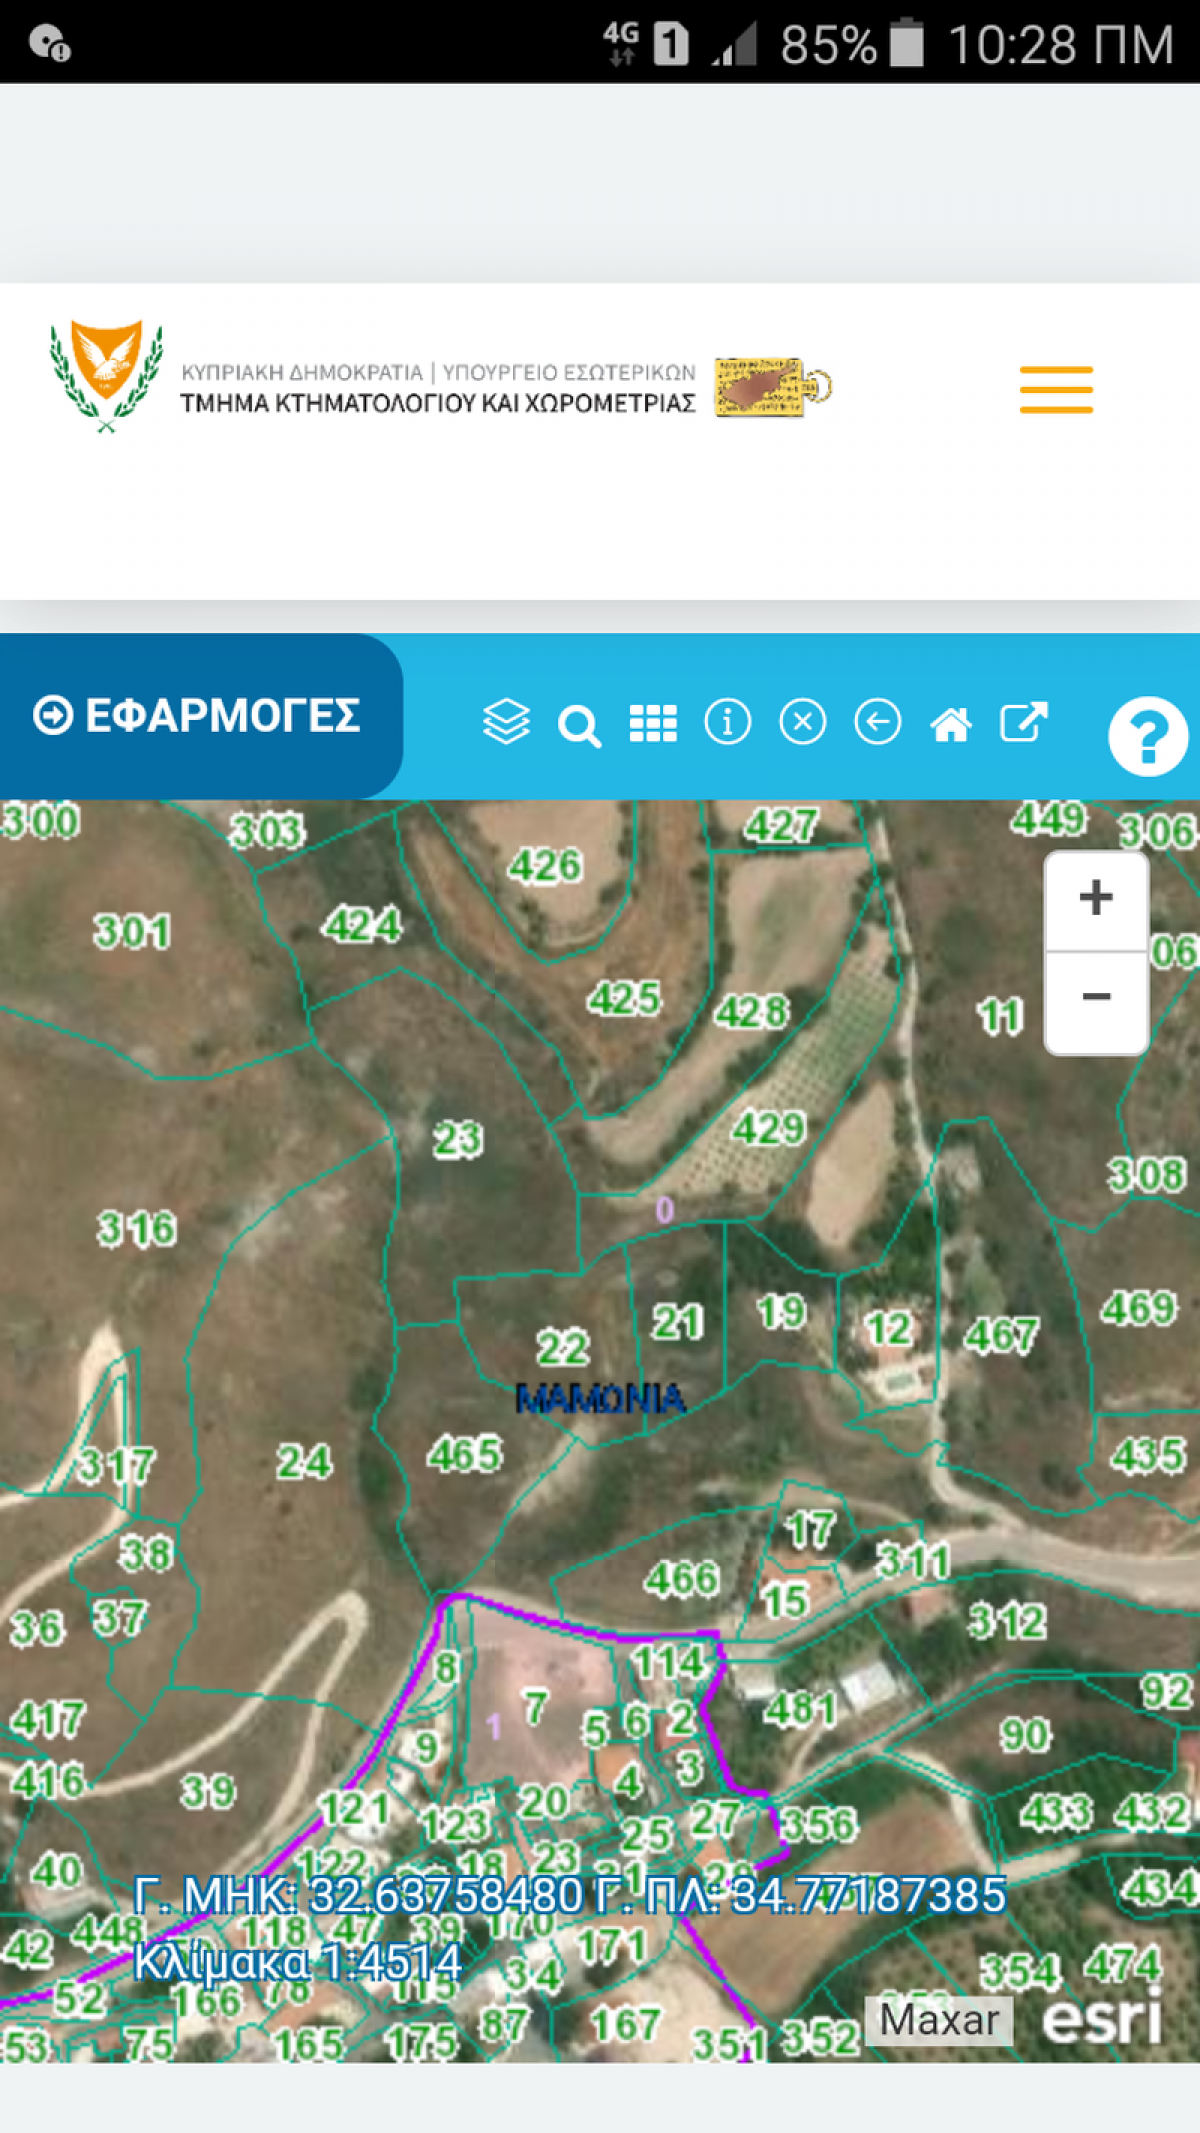Click the ΤΜΗΜΑ ΚΤΗΜΑΤΟΛΟΓΙΟΥ ΚΑΙ ΧΩΡΟΜΕΤΡΙΑΣ title
This screenshot has width=1200, height=2133.
[437, 403]
